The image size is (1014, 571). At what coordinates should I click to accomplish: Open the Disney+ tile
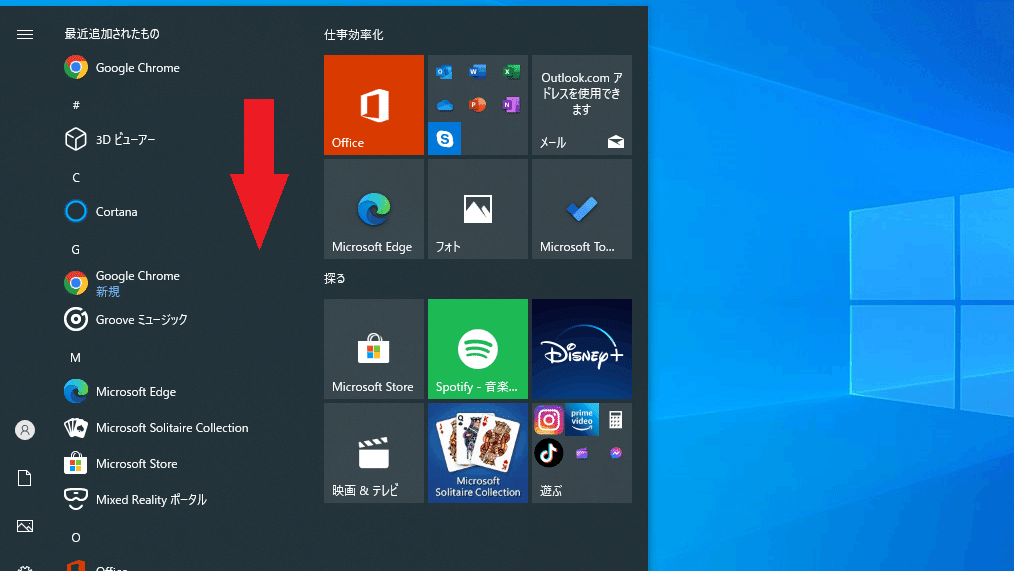[581, 349]
